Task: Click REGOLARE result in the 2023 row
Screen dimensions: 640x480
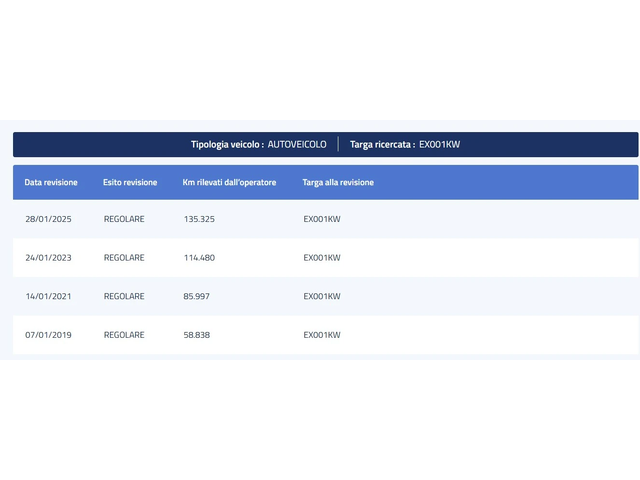Action: point(124,258)
